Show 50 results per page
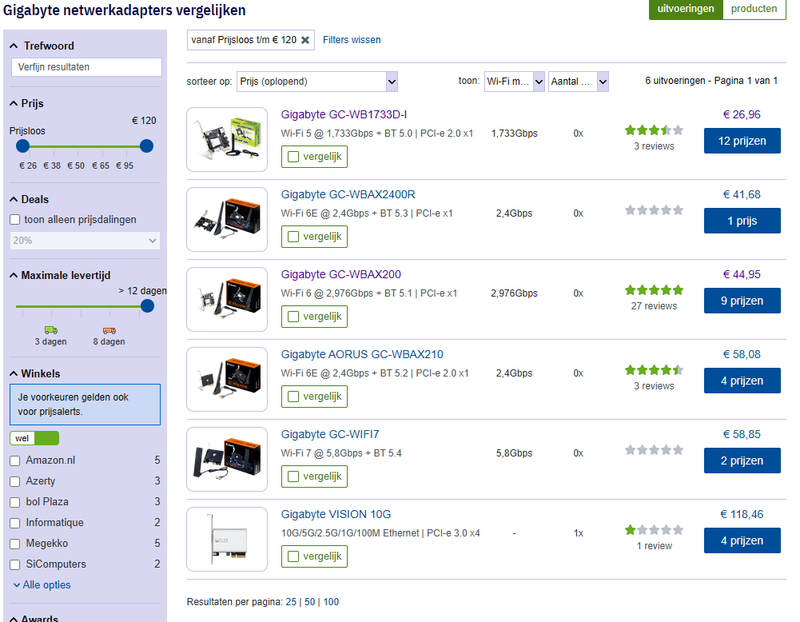 [x=310, y=602]
